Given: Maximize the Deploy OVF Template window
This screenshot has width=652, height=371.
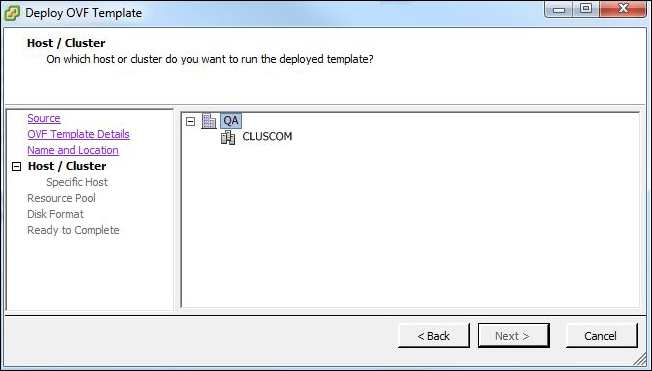Looking at the screenshot, I should 586,9.
